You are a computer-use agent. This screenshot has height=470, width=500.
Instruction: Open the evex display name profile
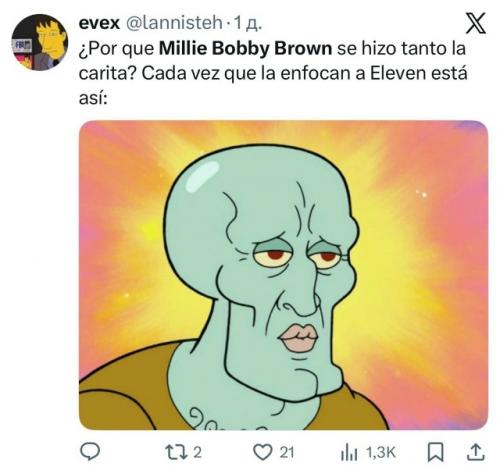tap(99, 23)
